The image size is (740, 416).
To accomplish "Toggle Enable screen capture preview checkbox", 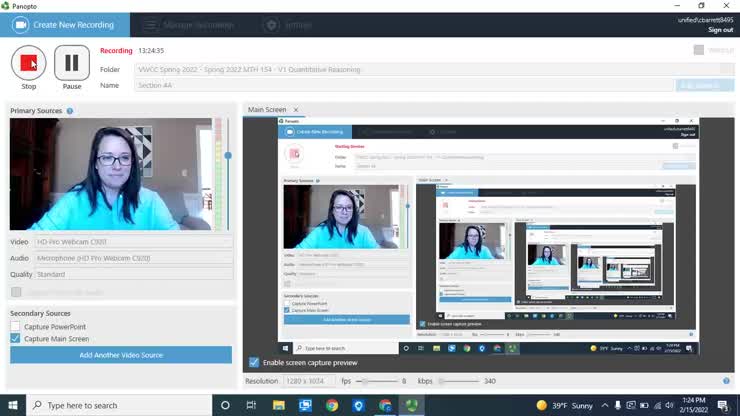I will point(254,362).
